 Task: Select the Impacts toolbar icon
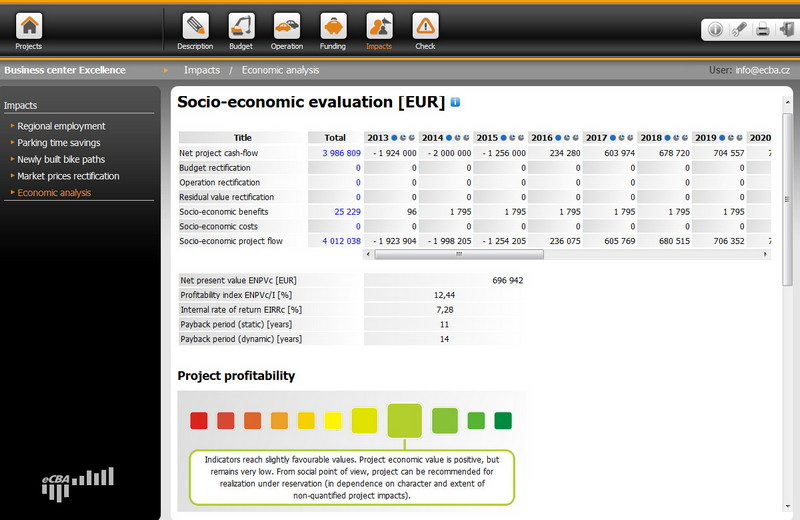pos(379,26)
